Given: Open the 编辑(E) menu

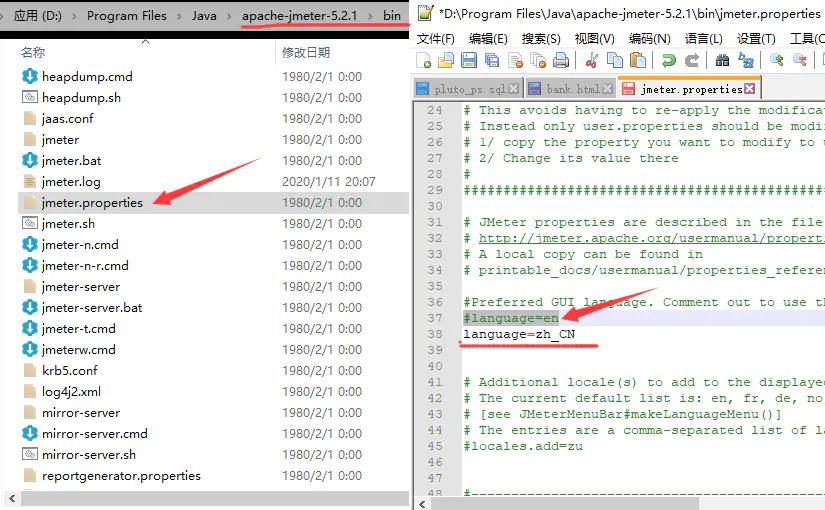Looking at the screenshot, I should coord(488,39).
